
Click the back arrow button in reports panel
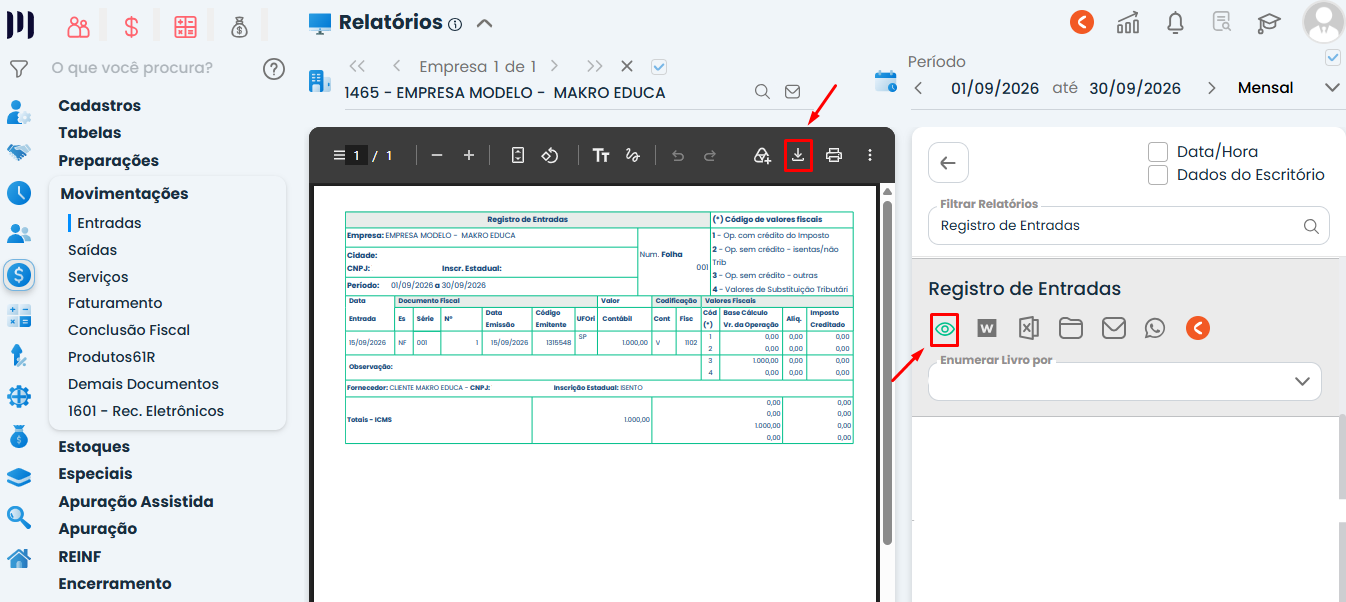[x=948, y=162]
